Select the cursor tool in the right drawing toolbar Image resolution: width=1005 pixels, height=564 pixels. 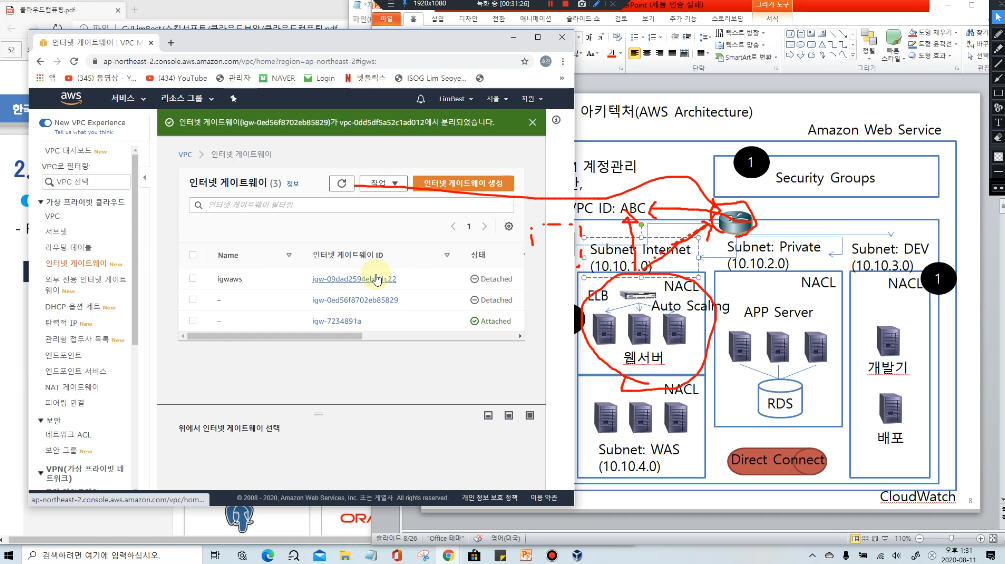click(x=998, y=18)
